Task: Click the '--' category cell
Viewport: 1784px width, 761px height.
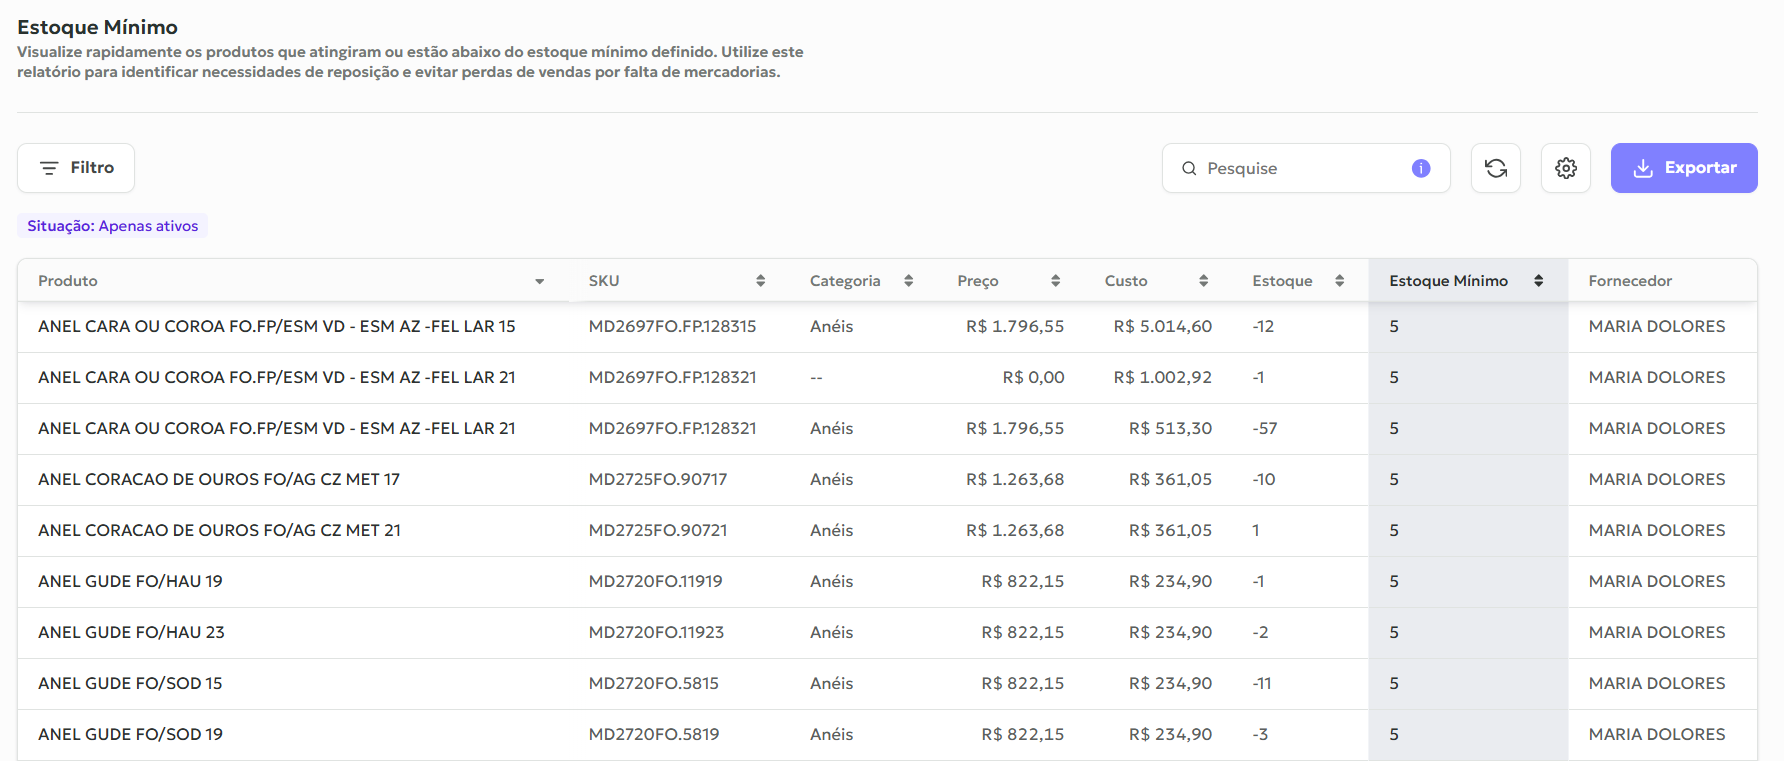Action: coord(816,377)
